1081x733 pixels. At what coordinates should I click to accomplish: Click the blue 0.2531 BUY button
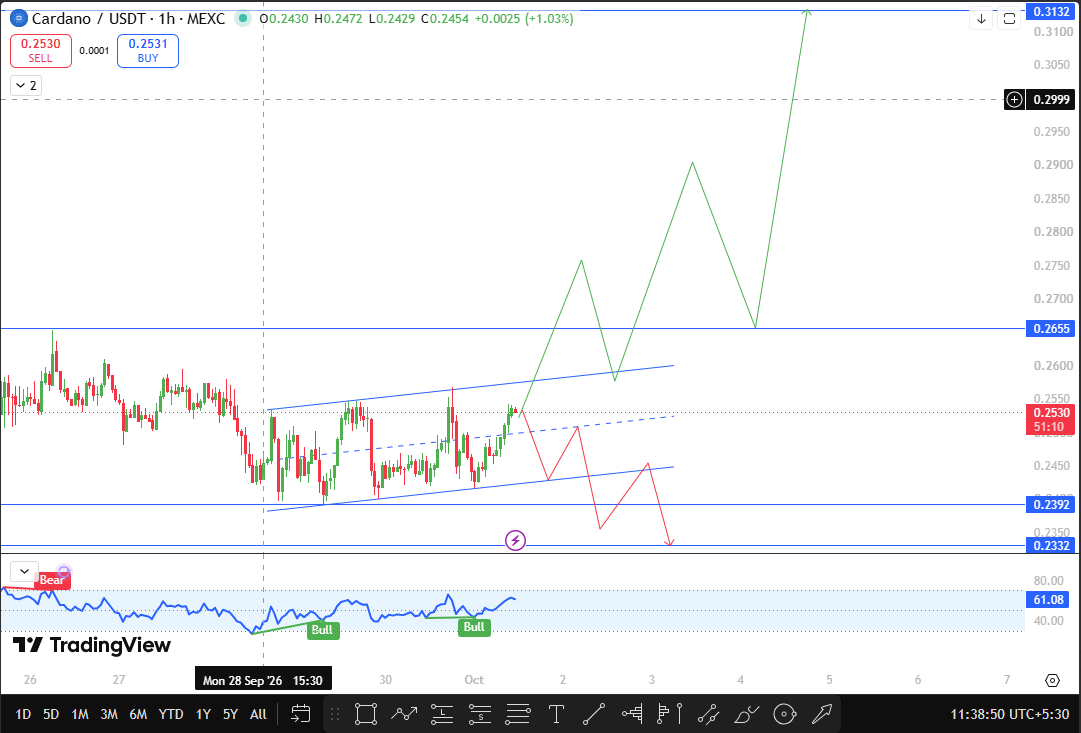(148, 51)
